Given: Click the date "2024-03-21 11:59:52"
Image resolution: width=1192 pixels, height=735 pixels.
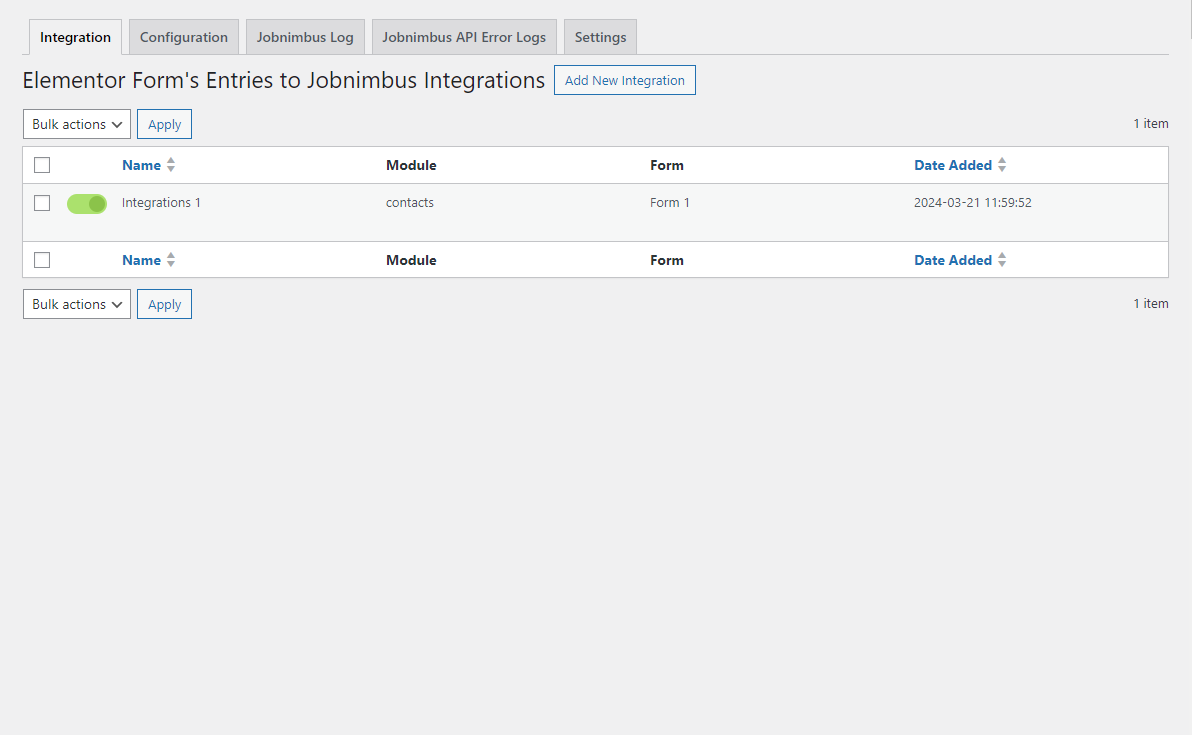Looking at the screenshot, I should (x=973, y=203).
